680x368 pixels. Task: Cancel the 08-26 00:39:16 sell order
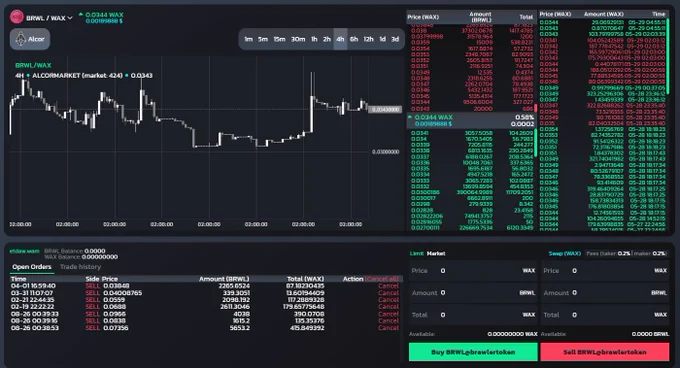tap(388, 321)
